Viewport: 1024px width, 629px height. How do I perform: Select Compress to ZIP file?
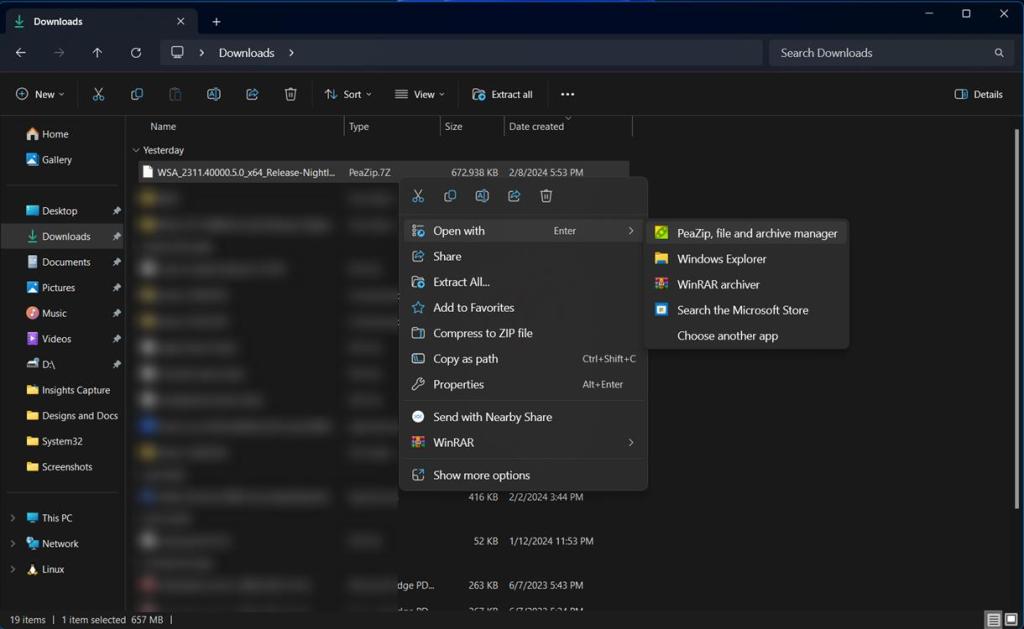coord(522,332)
